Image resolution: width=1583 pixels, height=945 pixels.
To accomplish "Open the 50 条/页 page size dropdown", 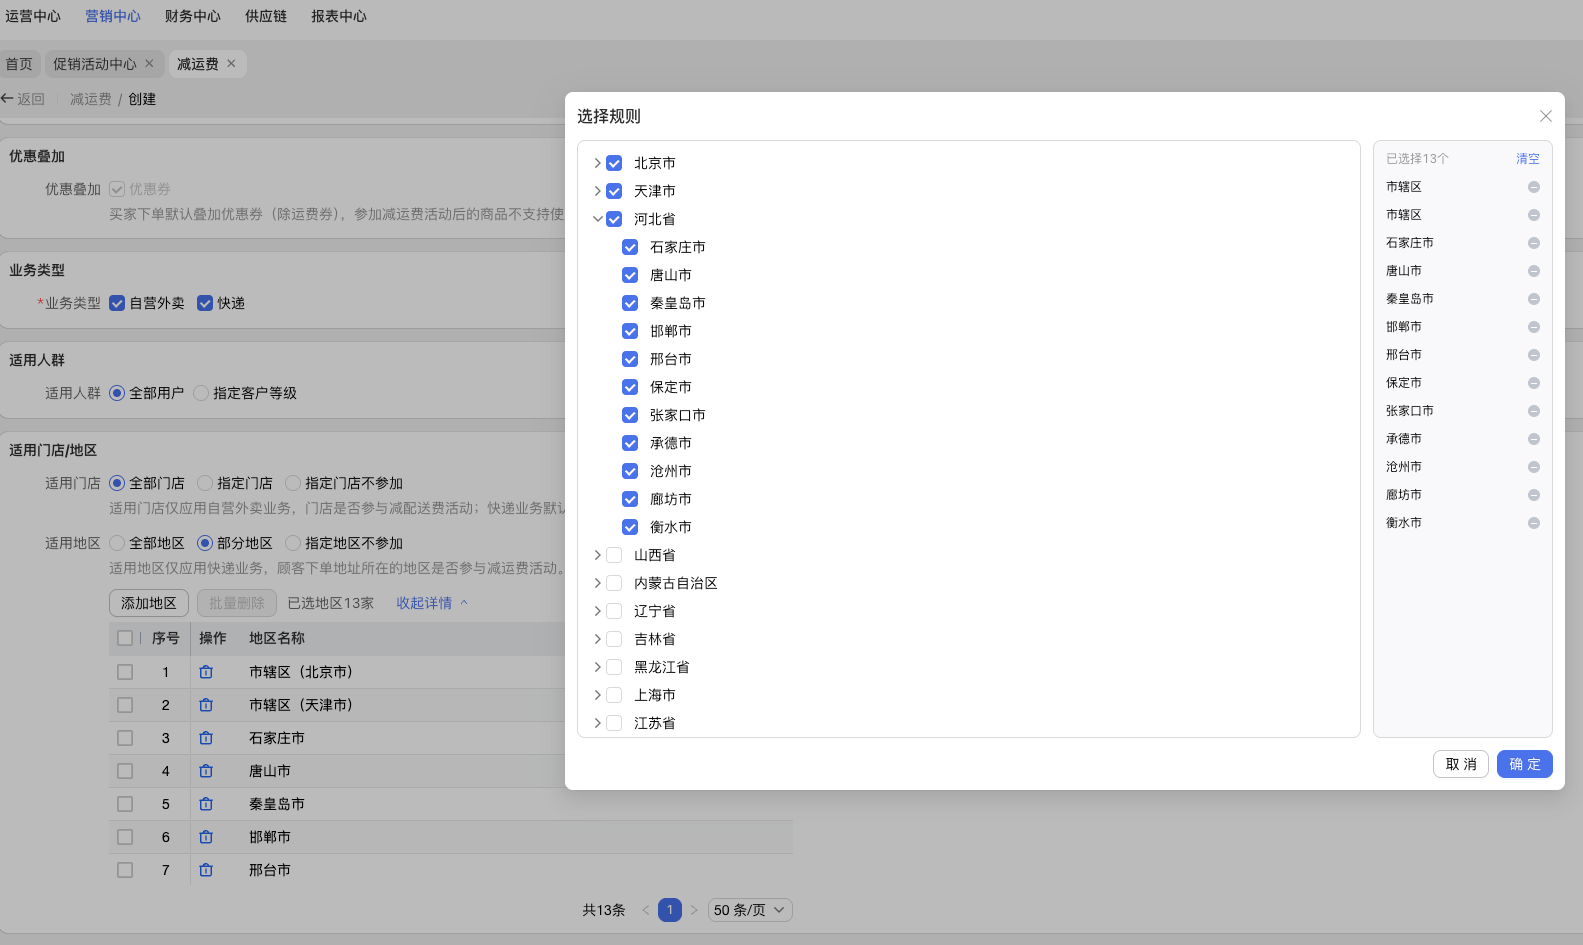I will coord(750,910).
